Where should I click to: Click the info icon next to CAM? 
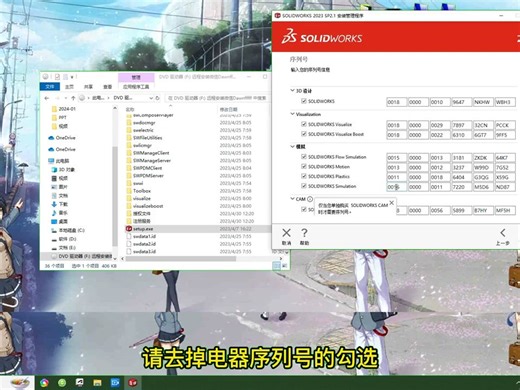click(310, 199)
